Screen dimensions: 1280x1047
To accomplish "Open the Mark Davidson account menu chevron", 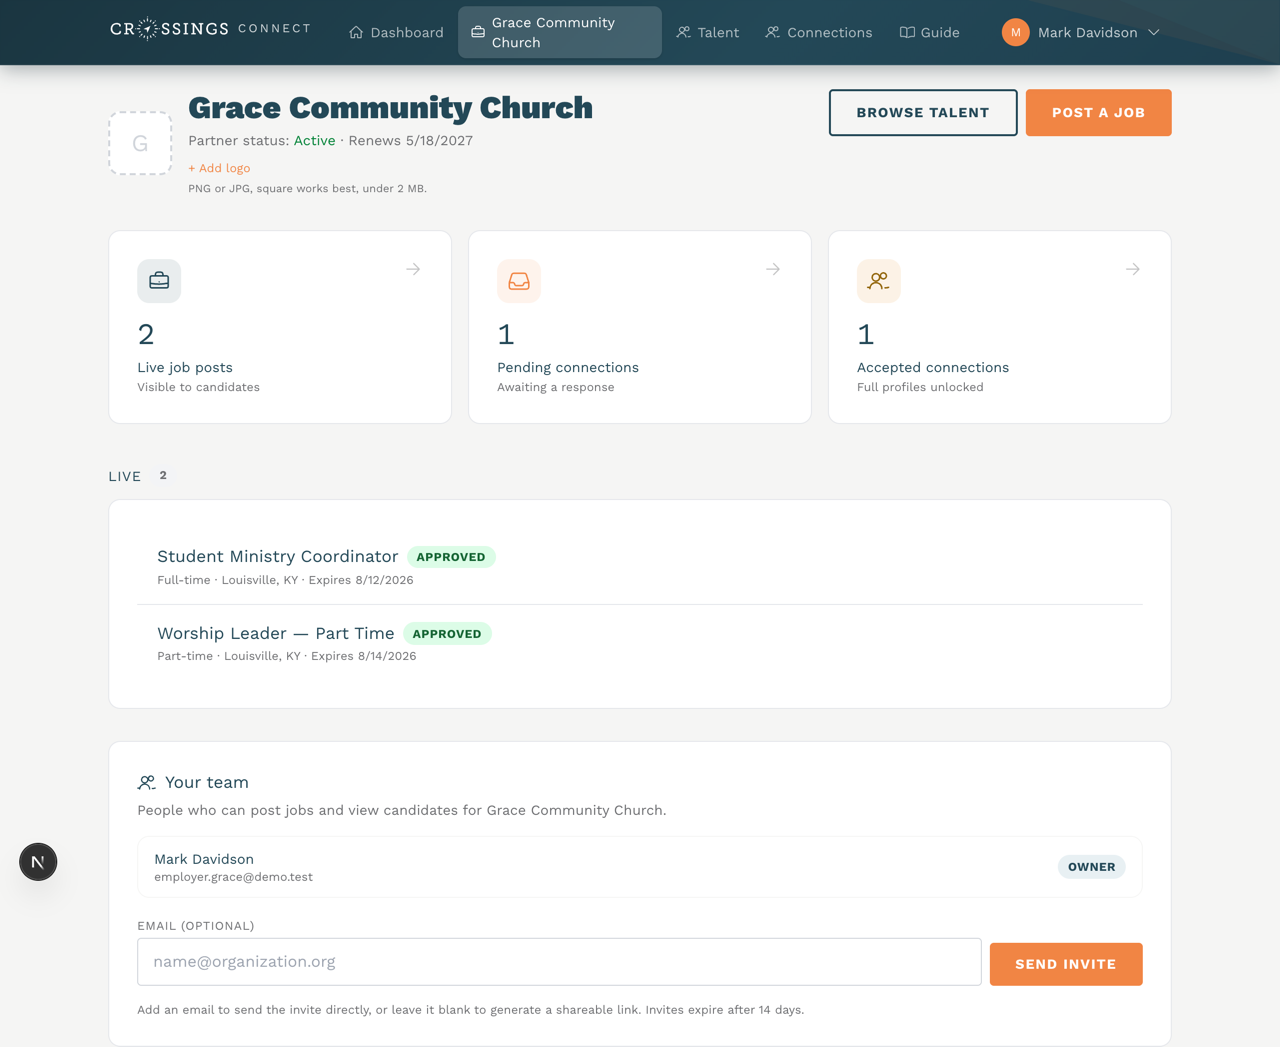I will 1154,32.
